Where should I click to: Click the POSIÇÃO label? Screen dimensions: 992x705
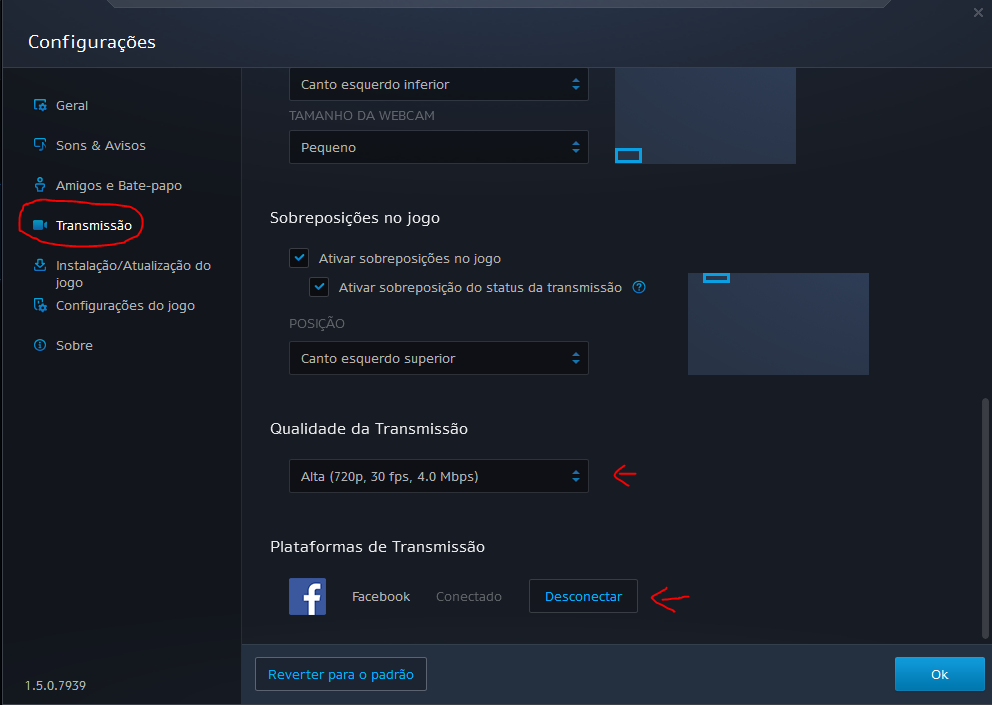[x=317, y=323]
